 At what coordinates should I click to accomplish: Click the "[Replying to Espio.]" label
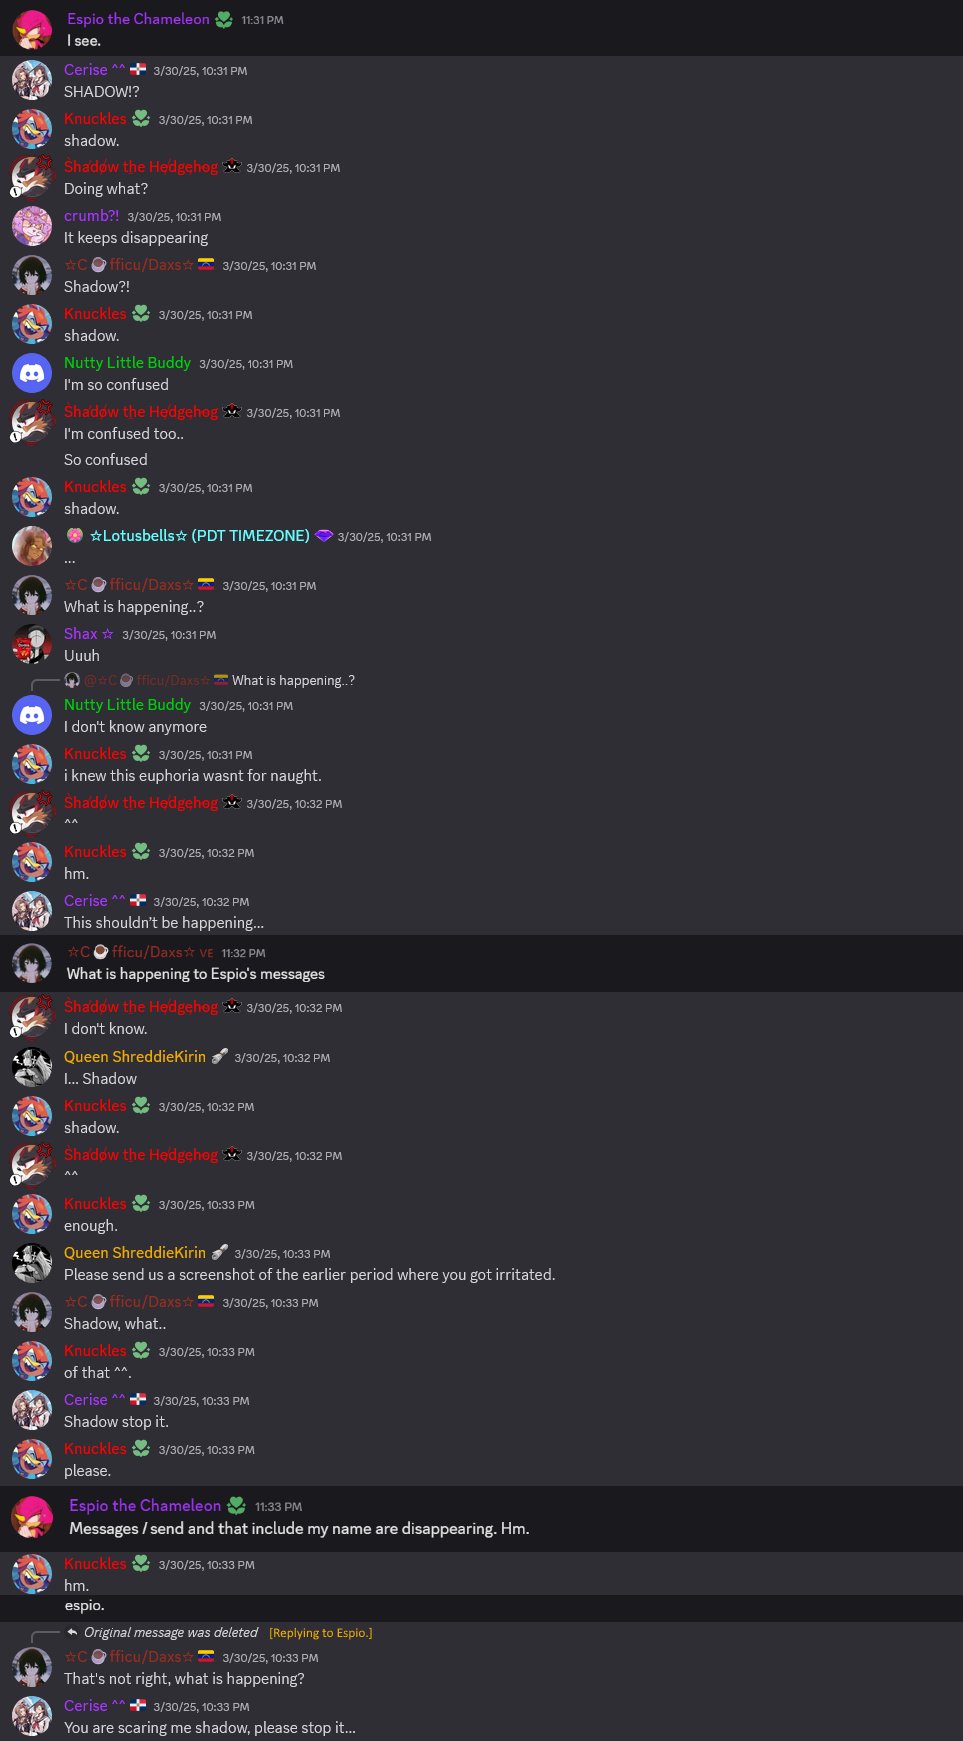tap(320, 1633)
